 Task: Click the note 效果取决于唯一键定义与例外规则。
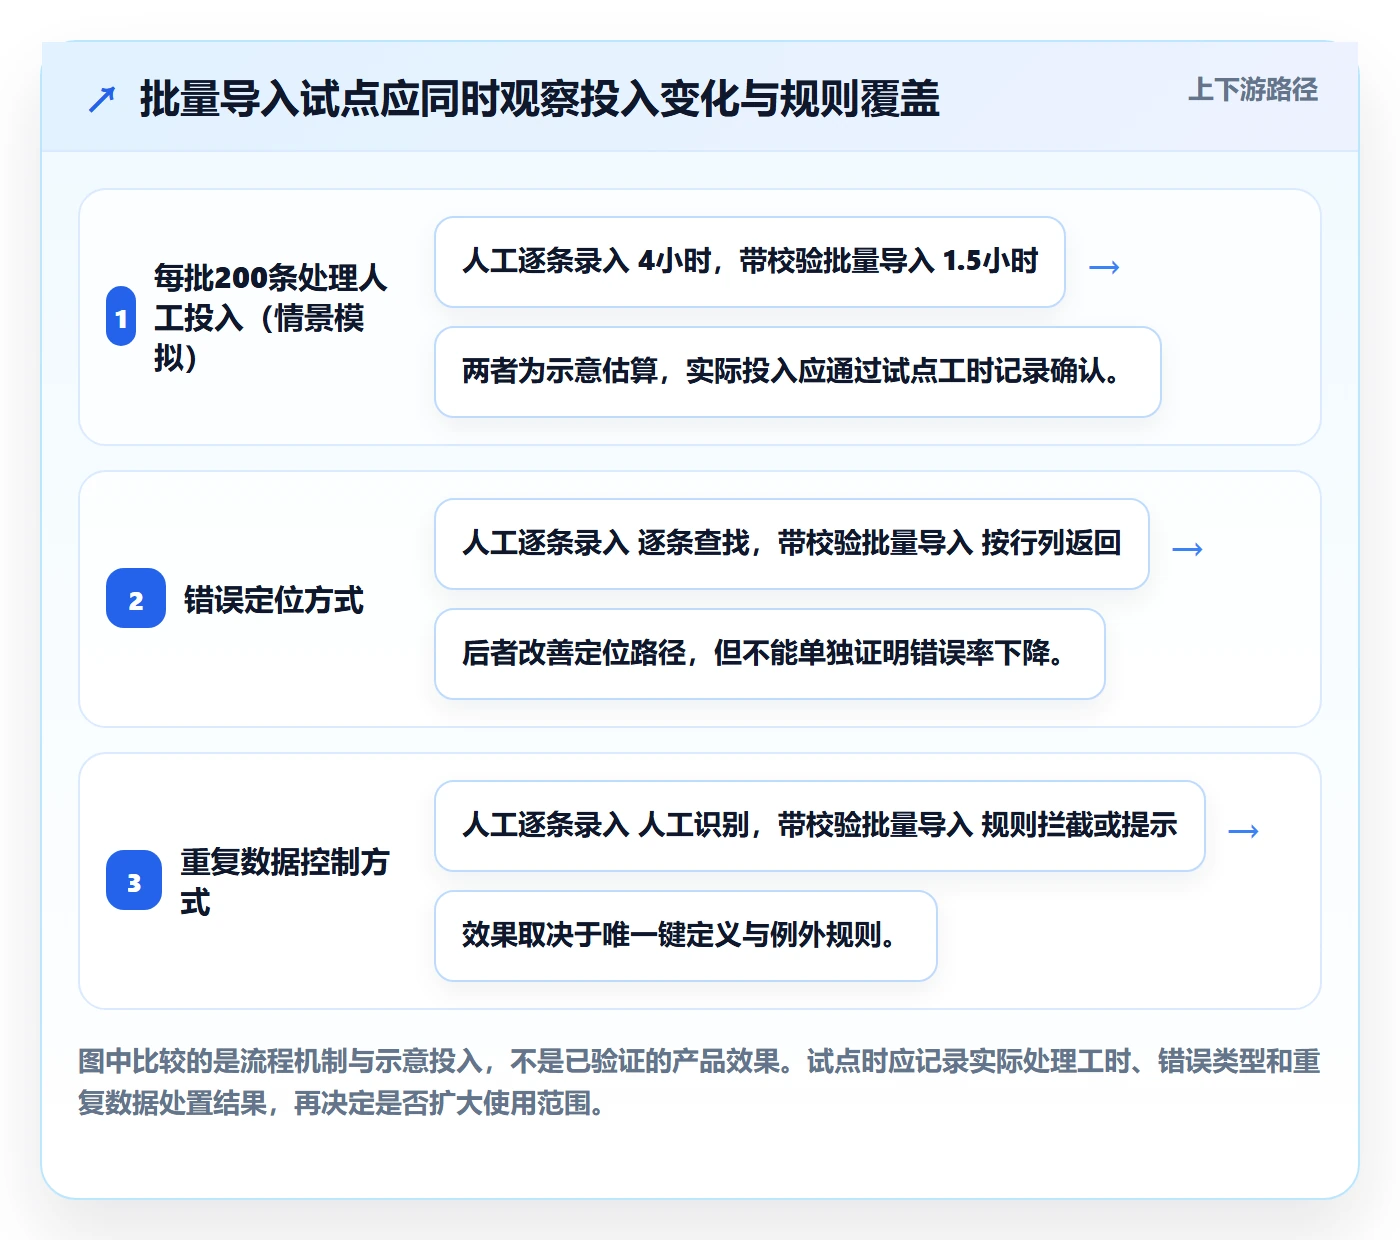coord(686,936)
